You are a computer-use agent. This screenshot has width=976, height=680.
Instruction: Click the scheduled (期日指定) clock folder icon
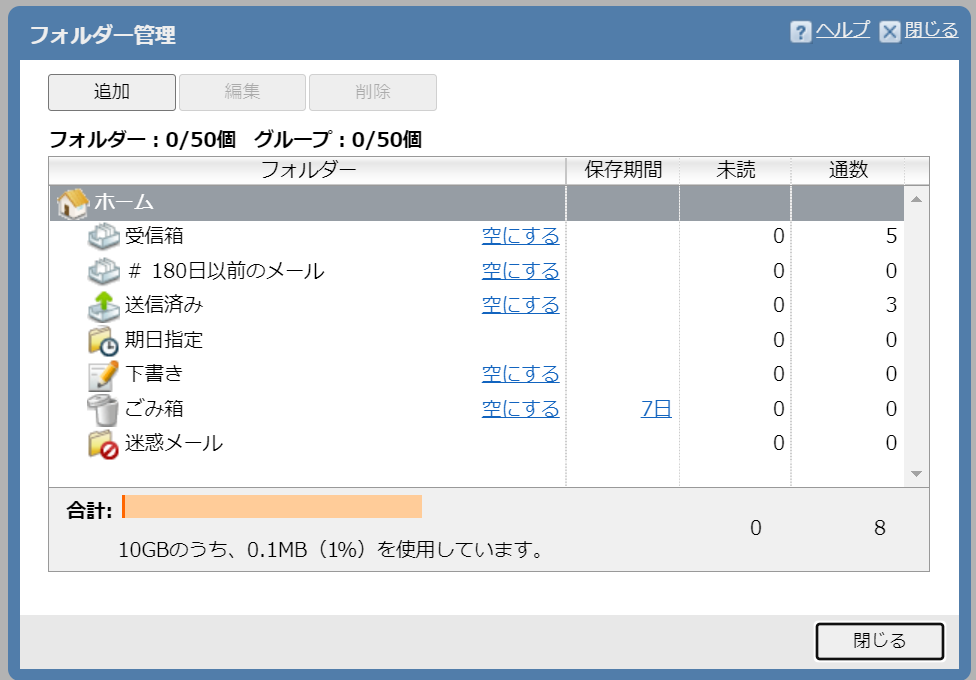tap(103, 340)
